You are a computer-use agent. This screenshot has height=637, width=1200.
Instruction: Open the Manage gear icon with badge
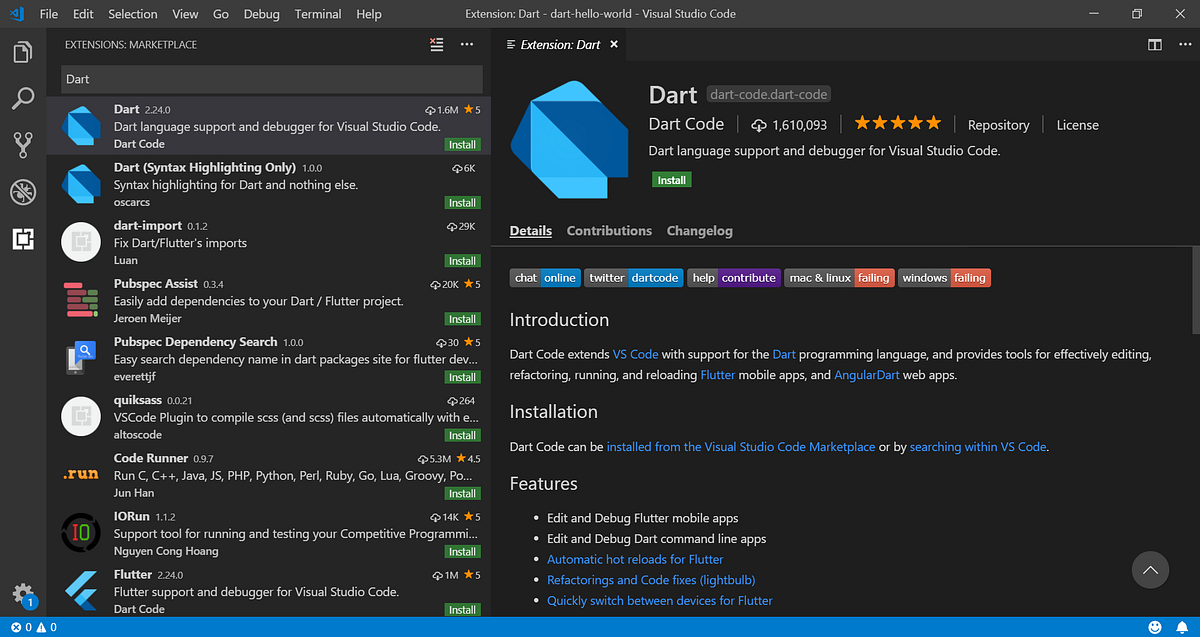pyautogui.click(x=22, y=594)
